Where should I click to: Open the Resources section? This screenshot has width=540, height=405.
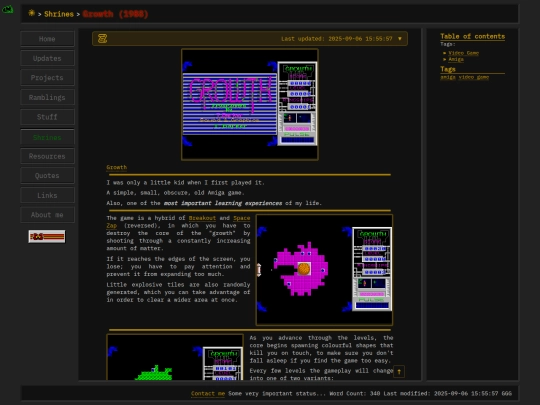point(47,156)
